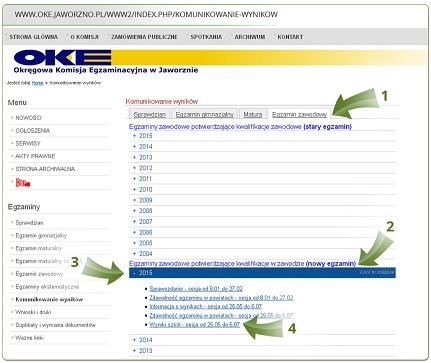
Task: Expand the 2004 year row
Action: coord(262,254)
